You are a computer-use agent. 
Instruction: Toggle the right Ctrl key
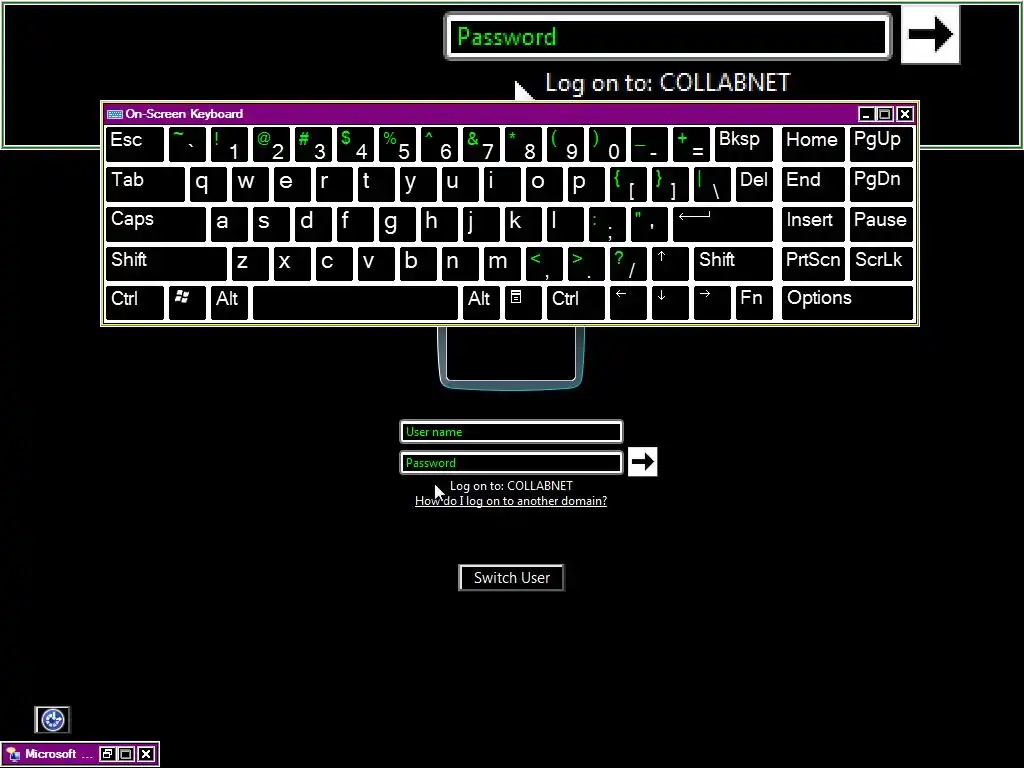[575, 303]
